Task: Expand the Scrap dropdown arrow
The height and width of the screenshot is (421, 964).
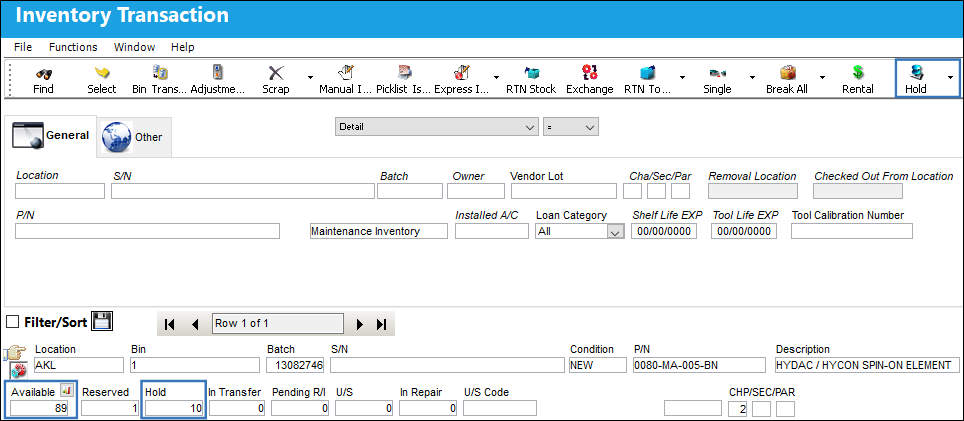Action: pyautogui.click(x=310, y=77)
